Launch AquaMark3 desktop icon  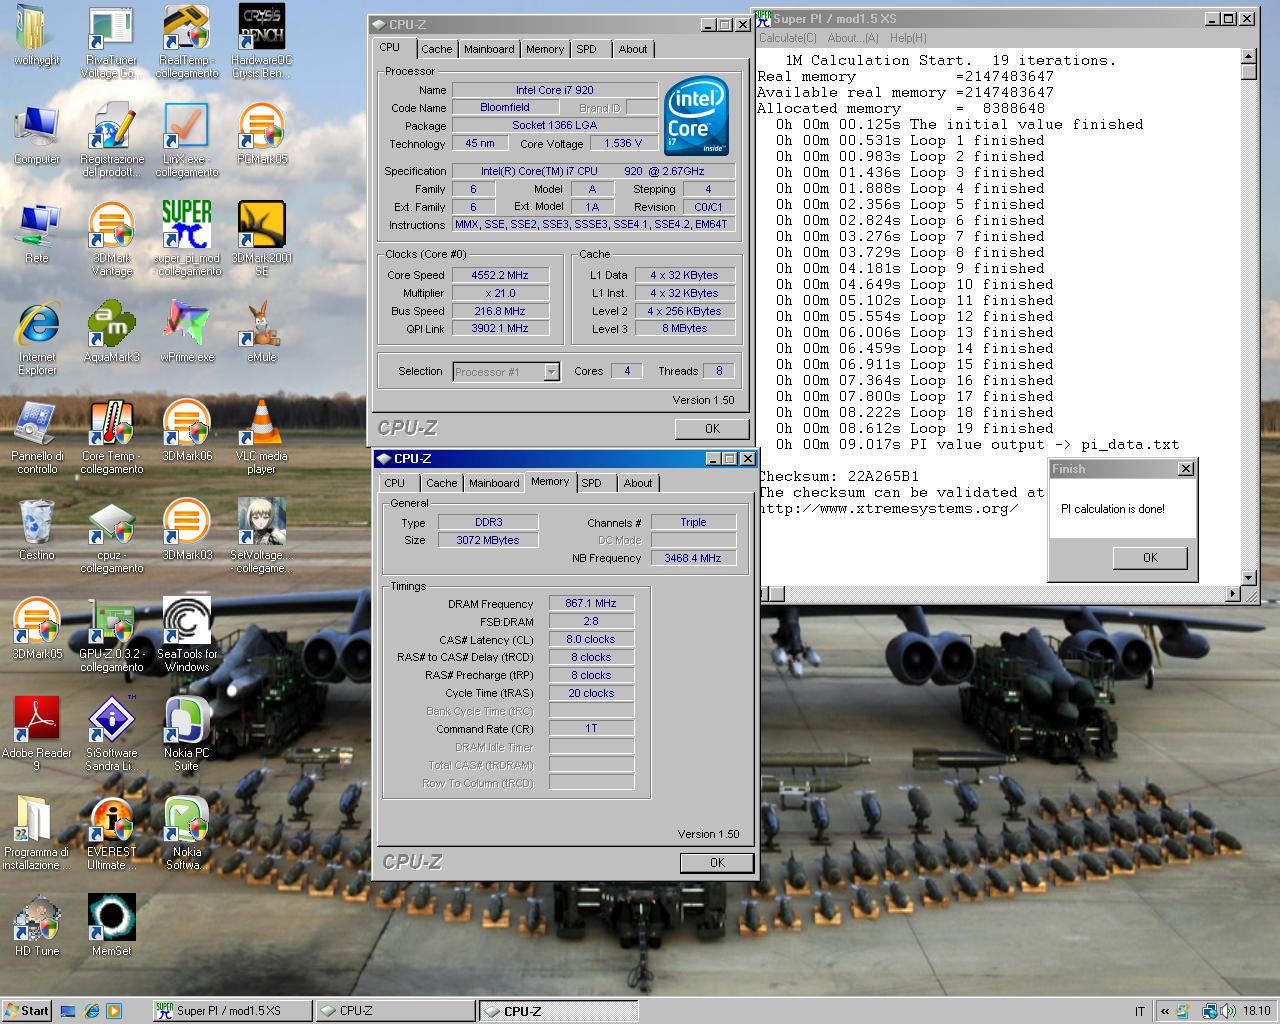pos(111,332)
